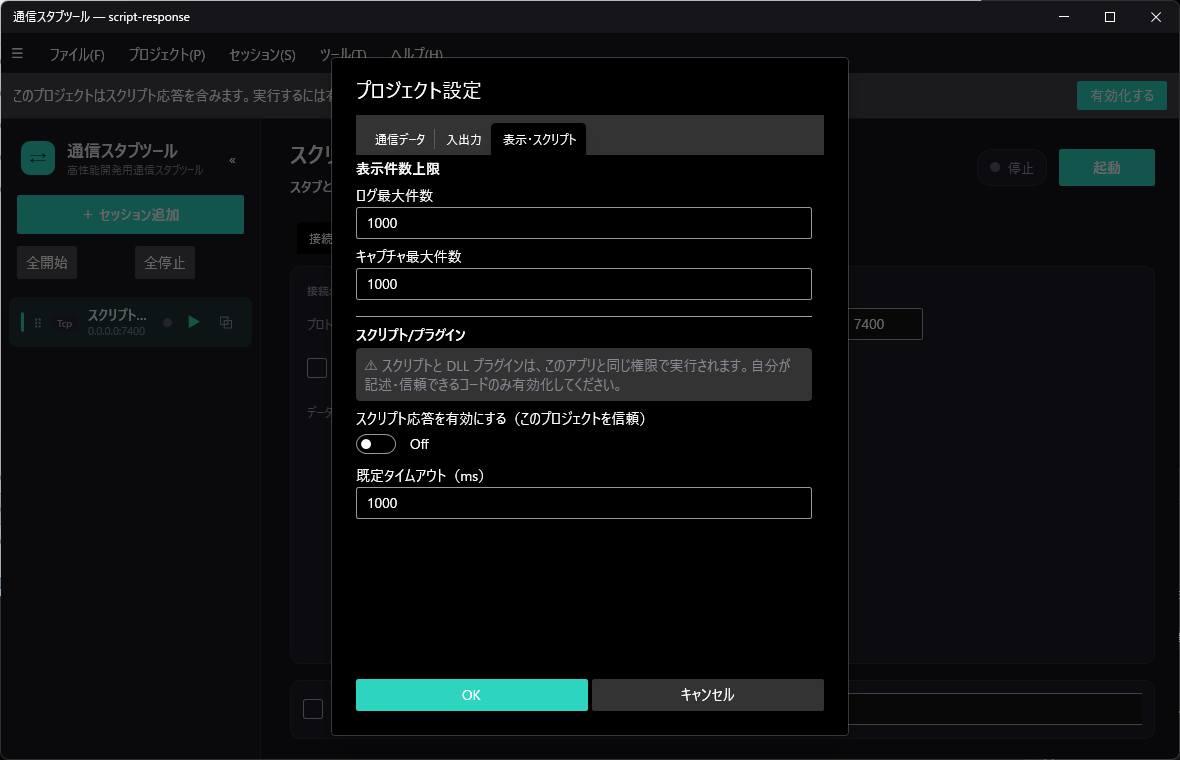Switch to the 通信データ tab
1180x760 pixels.
[400, 139]
